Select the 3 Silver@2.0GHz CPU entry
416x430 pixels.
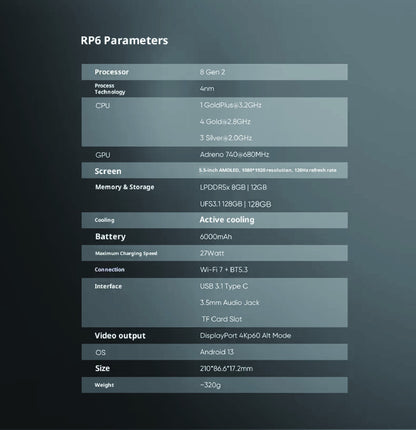[x=226, y=138]
